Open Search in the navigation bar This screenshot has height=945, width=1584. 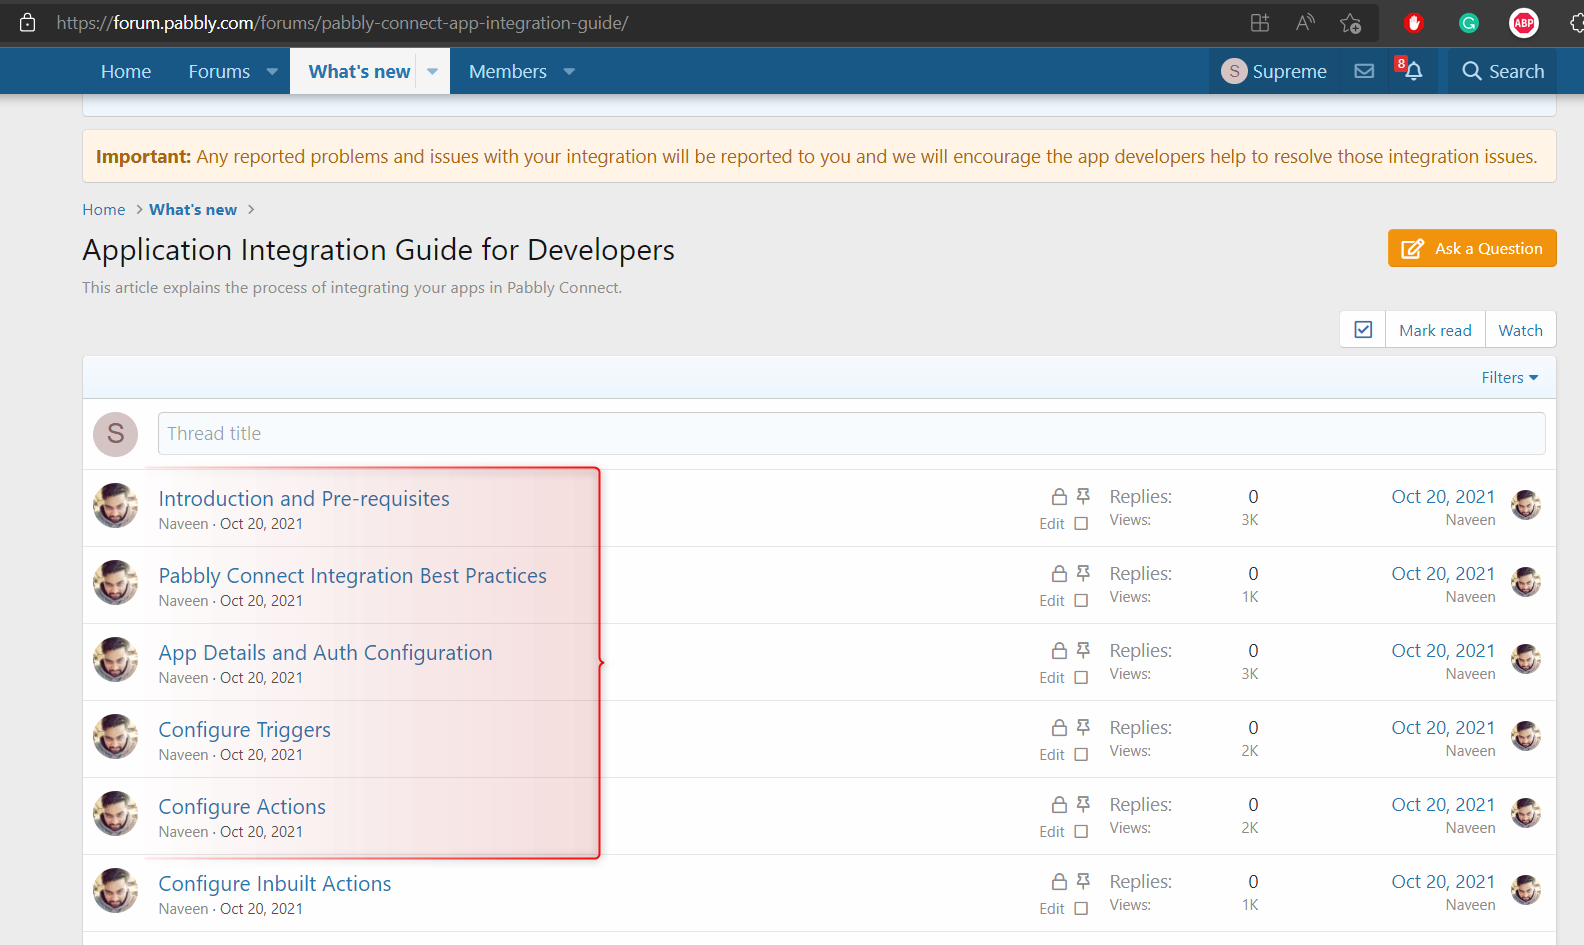click(x=1503, y=71)
